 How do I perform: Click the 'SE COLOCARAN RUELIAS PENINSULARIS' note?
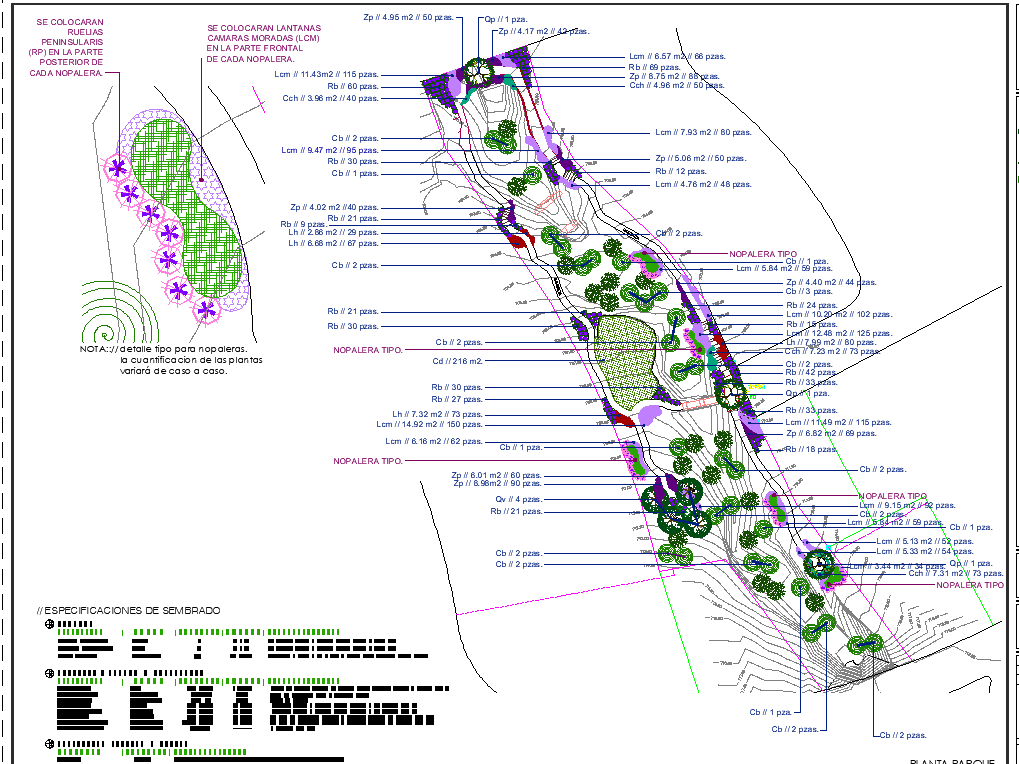68,47
